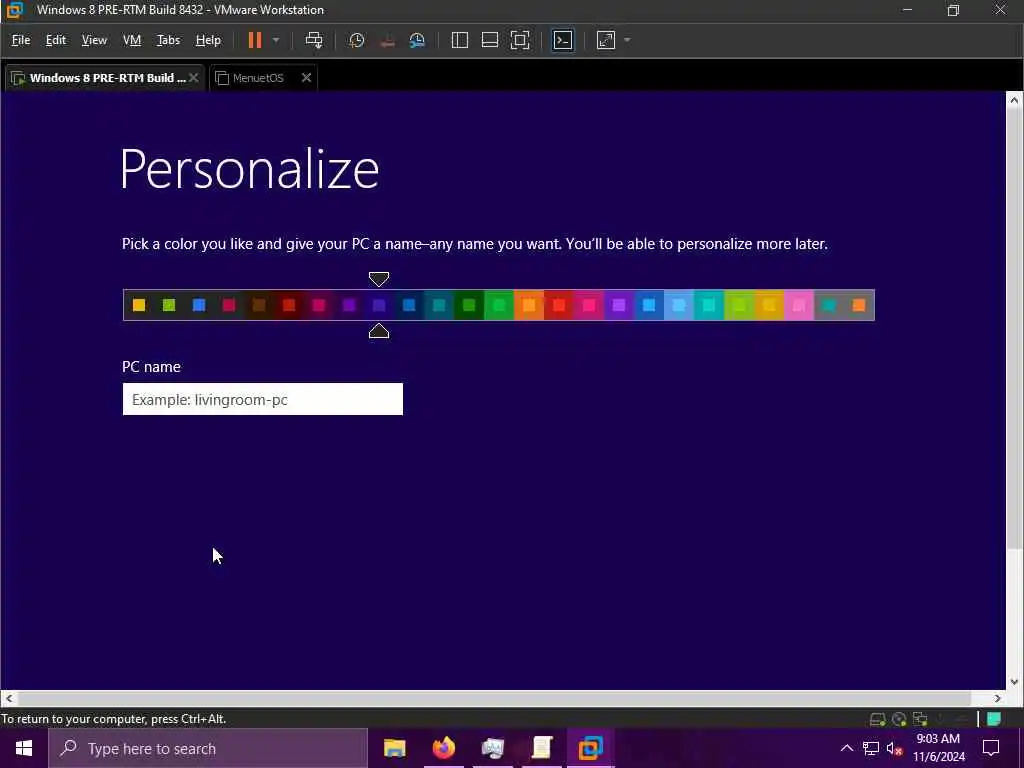
Task: Pause the virtual machine with the orange button
Action: 255,40
